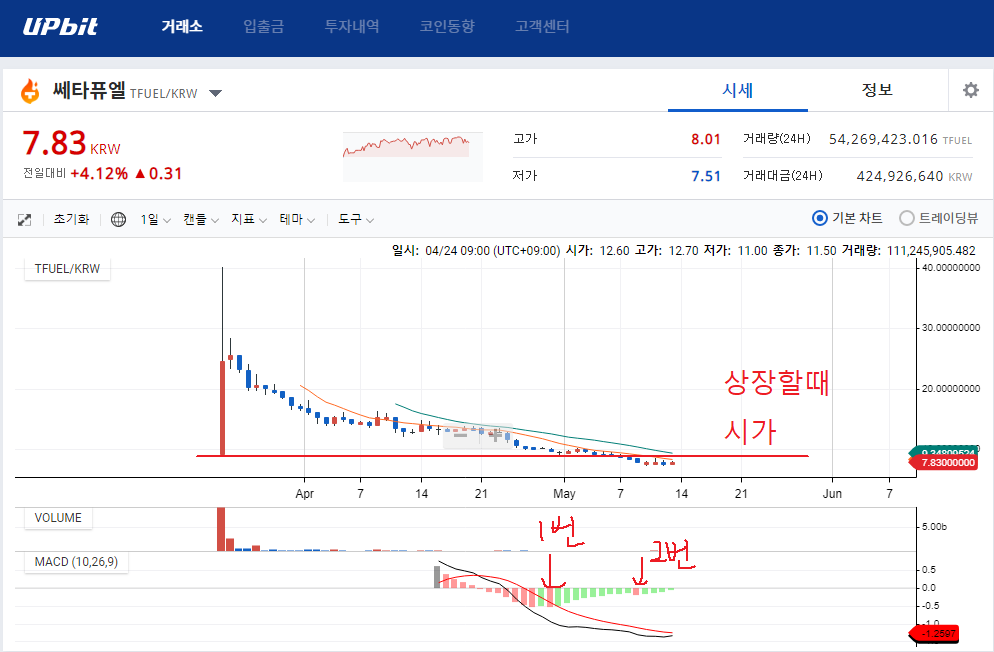Toggle fullscreen chart expand icon
The image size is (994, 652).
click(x=25, y=220)
